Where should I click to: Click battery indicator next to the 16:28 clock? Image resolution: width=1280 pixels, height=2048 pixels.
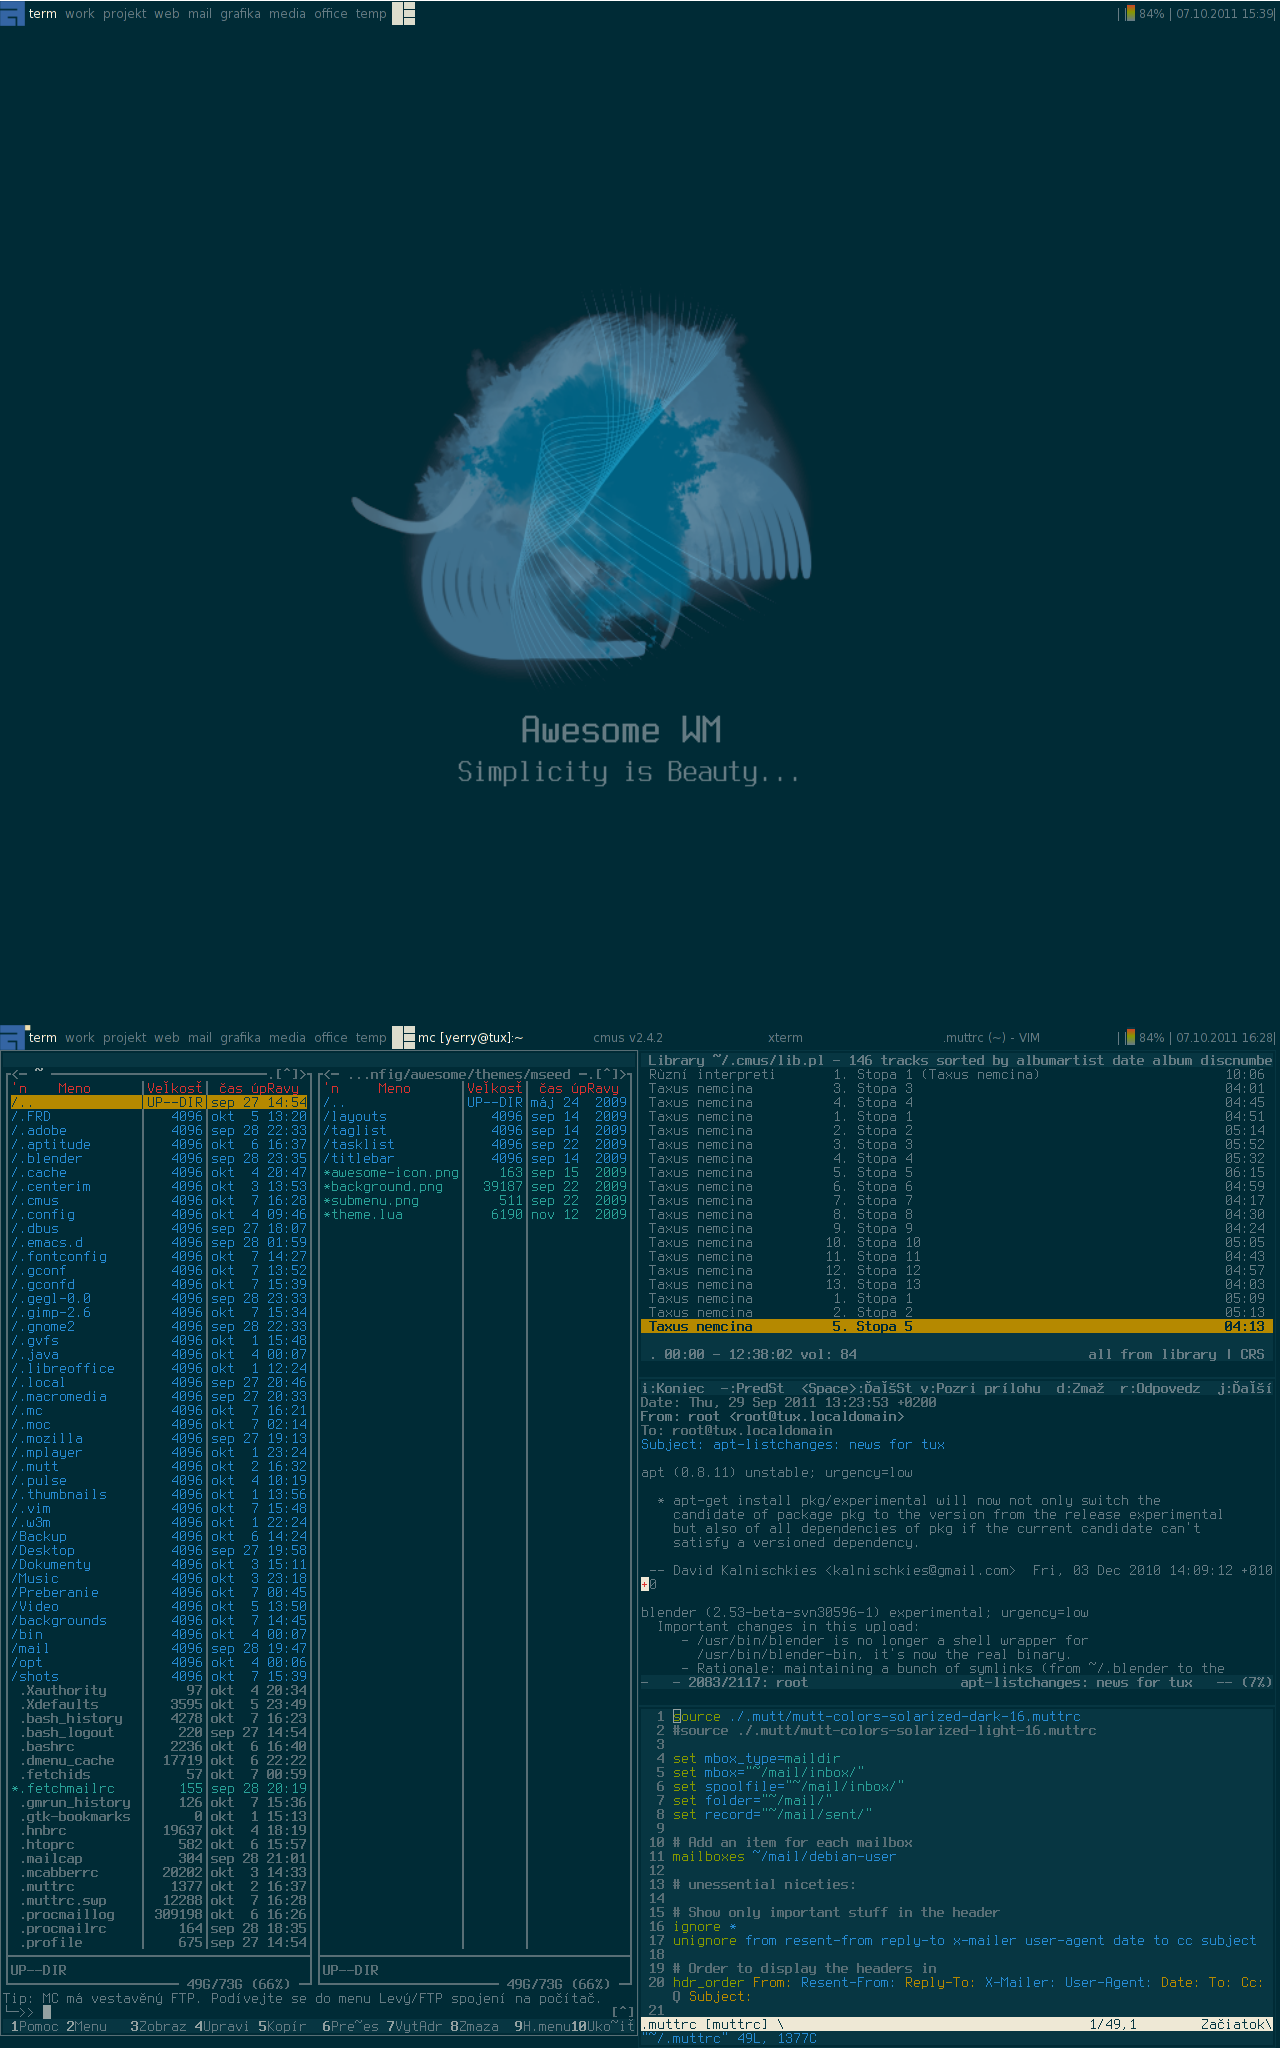[x=1129, y=1037]
